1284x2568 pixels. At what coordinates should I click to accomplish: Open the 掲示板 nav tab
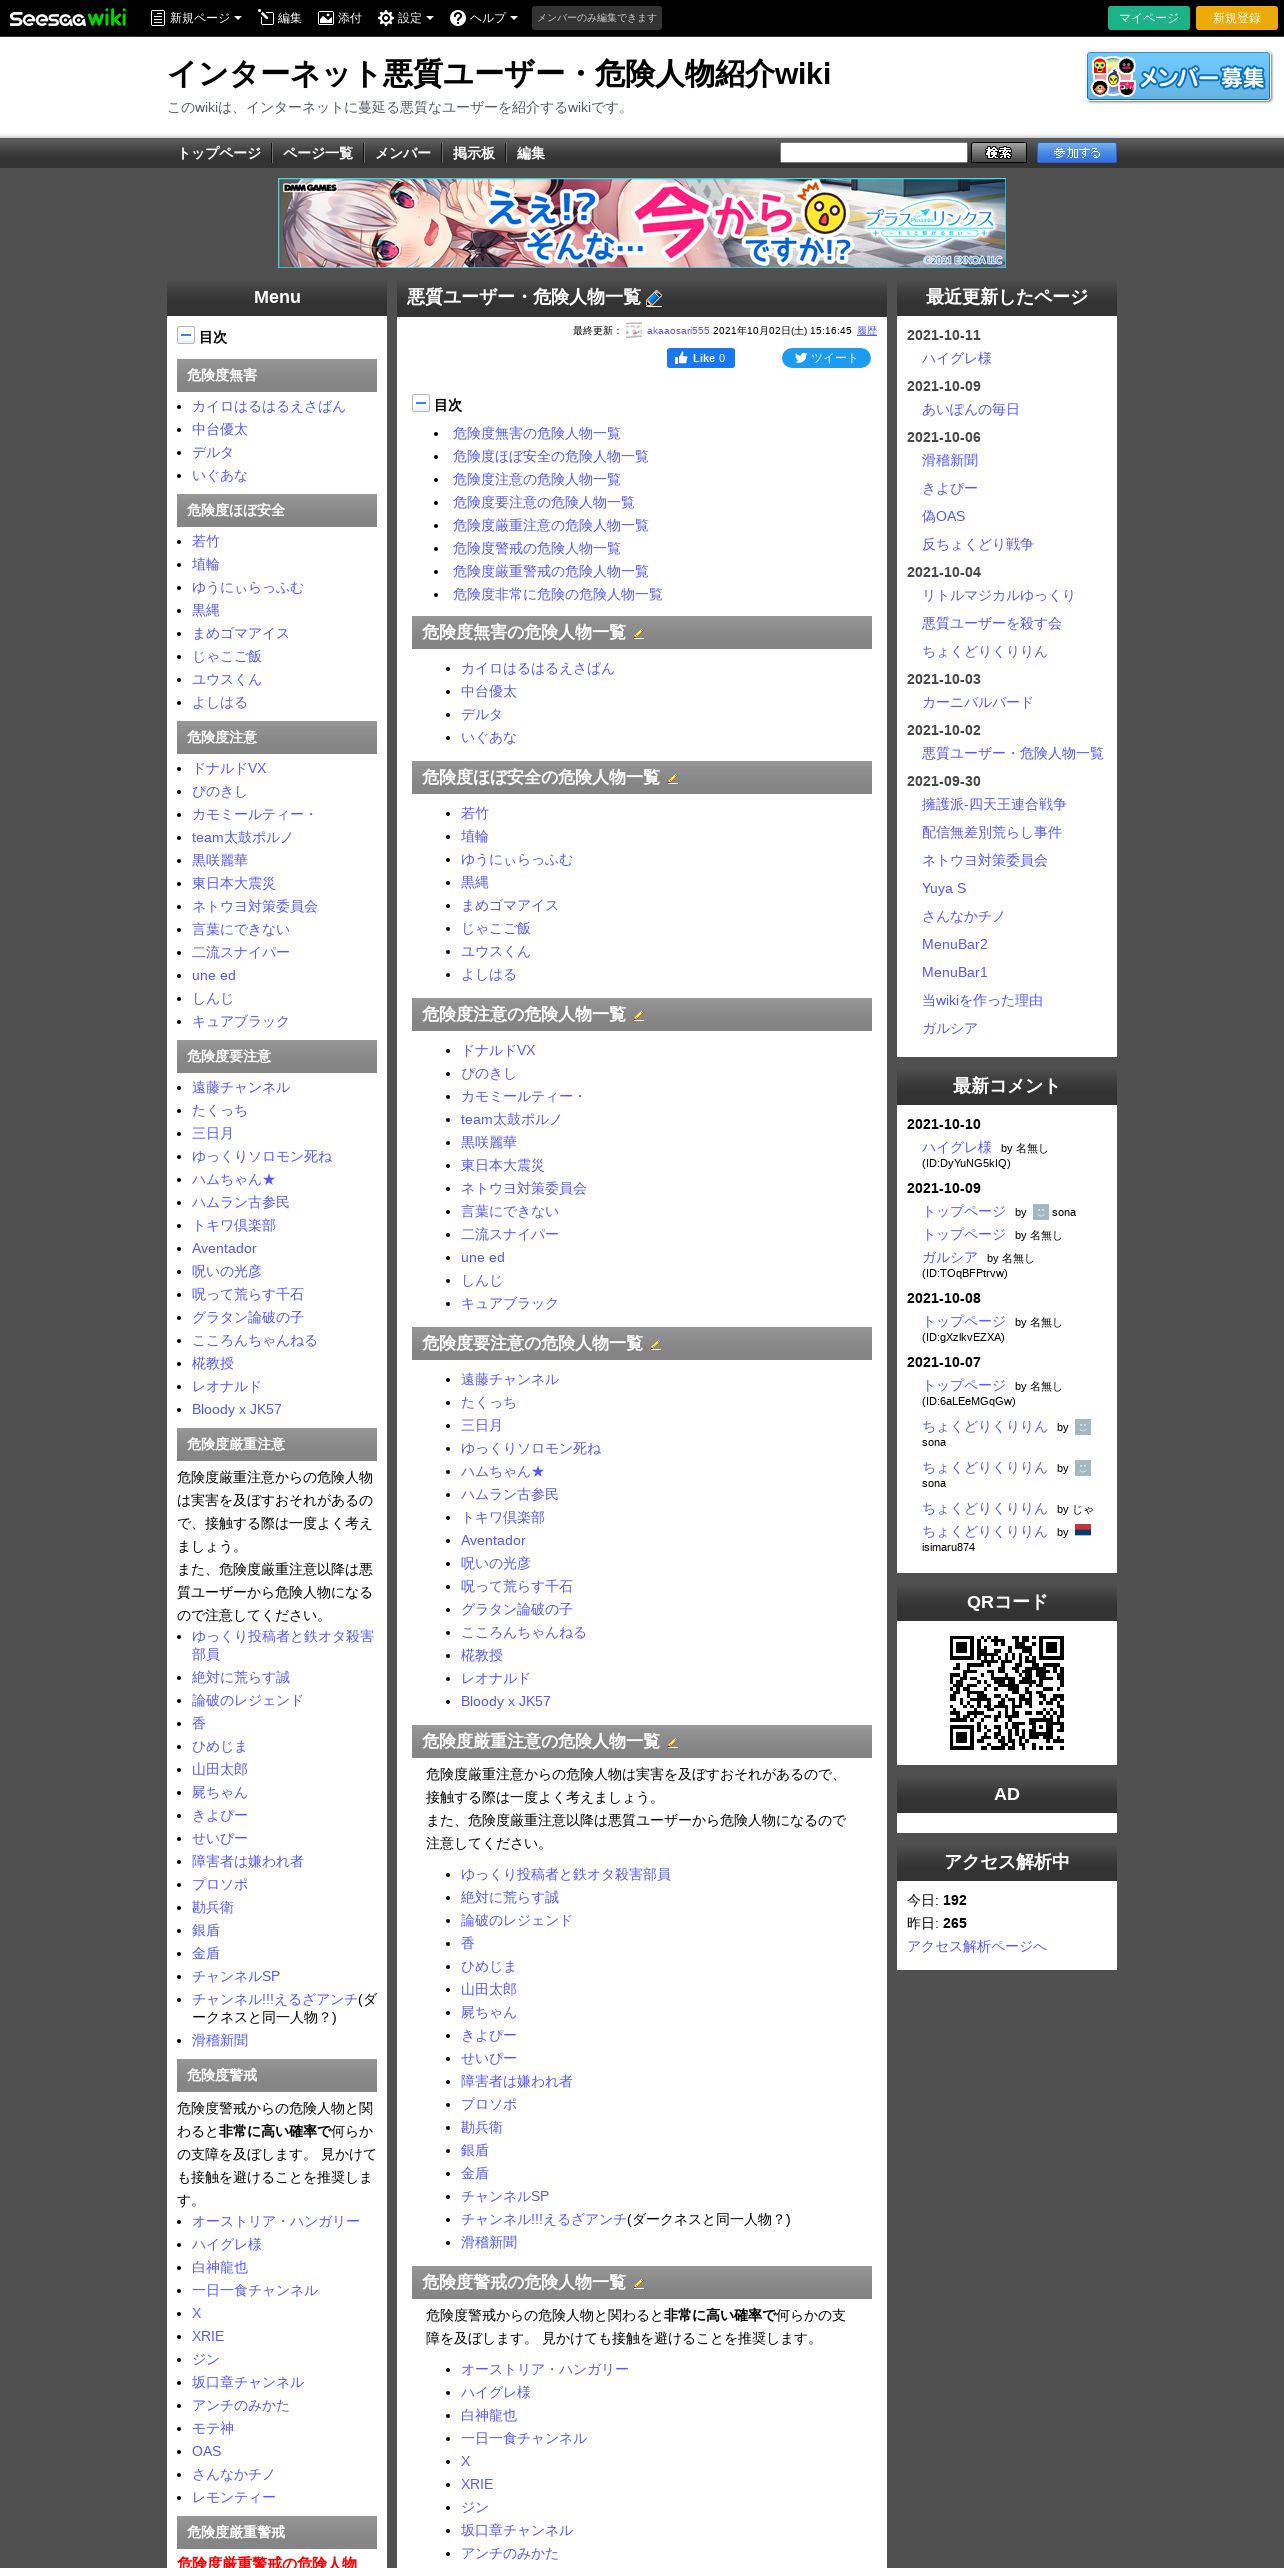(474, 153)
